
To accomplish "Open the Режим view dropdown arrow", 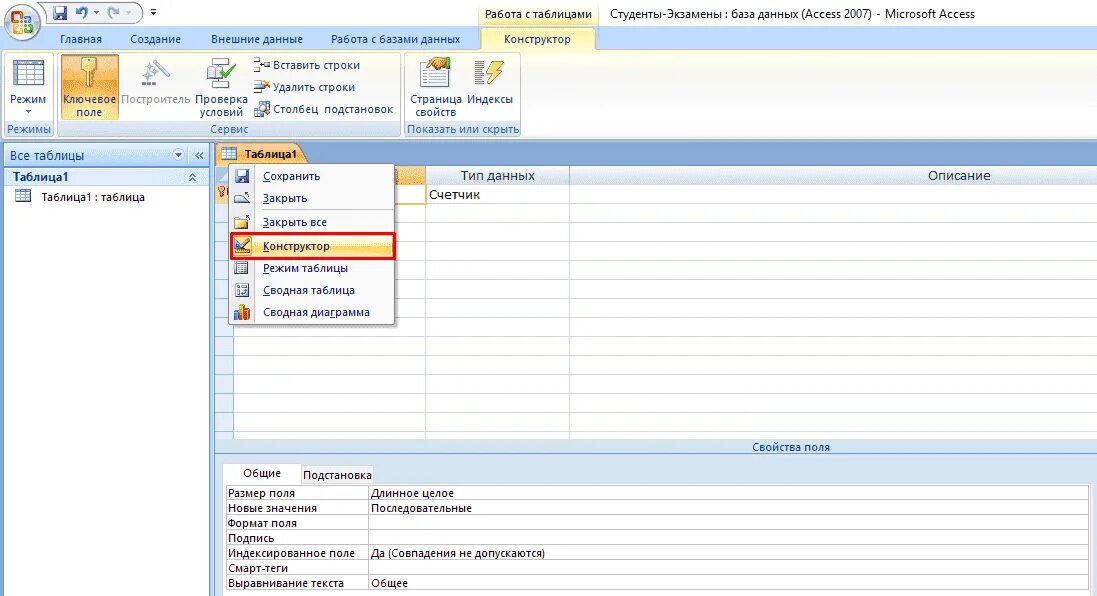I will coord(29,112).
